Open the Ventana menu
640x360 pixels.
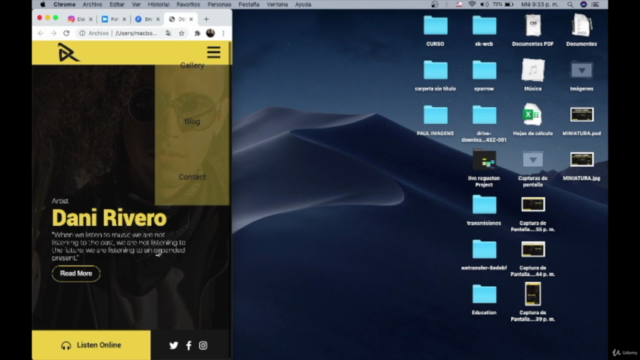277,4
